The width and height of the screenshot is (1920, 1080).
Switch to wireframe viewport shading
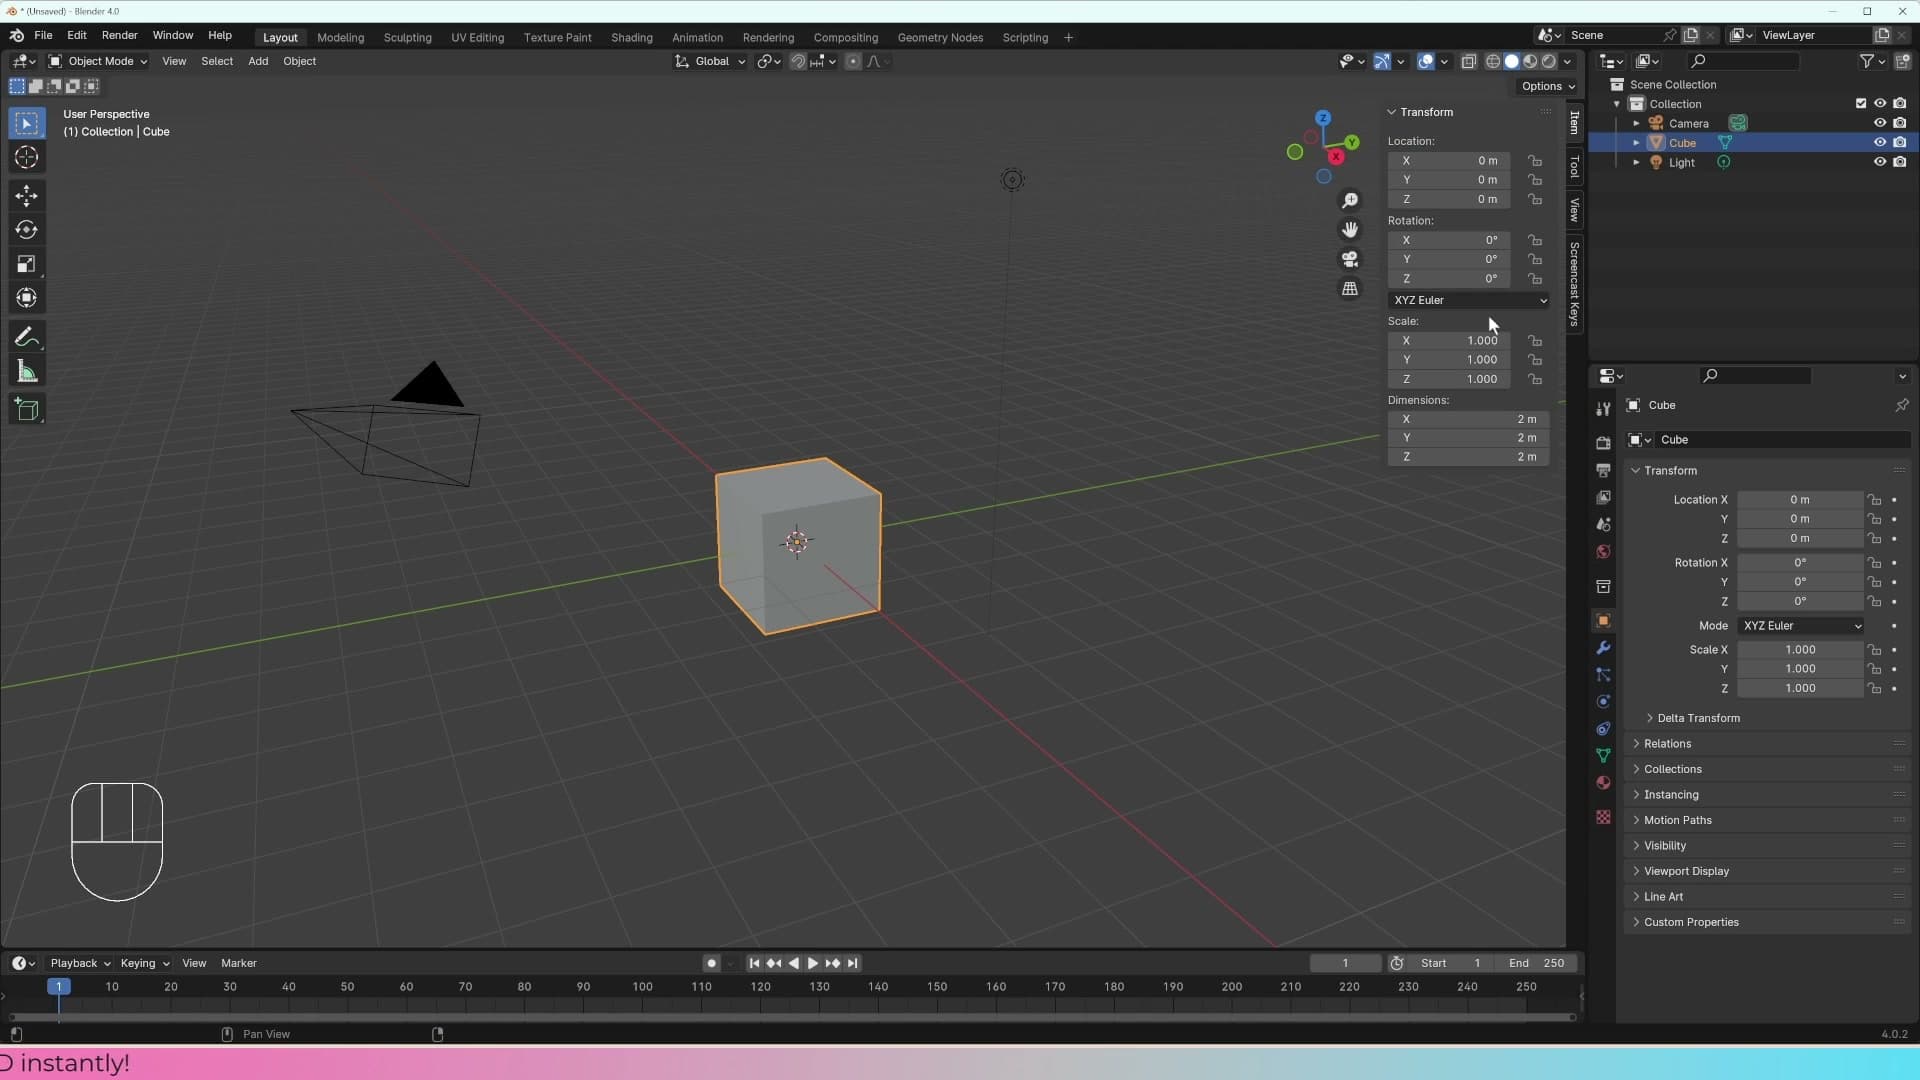click(x=1492, y=62)
